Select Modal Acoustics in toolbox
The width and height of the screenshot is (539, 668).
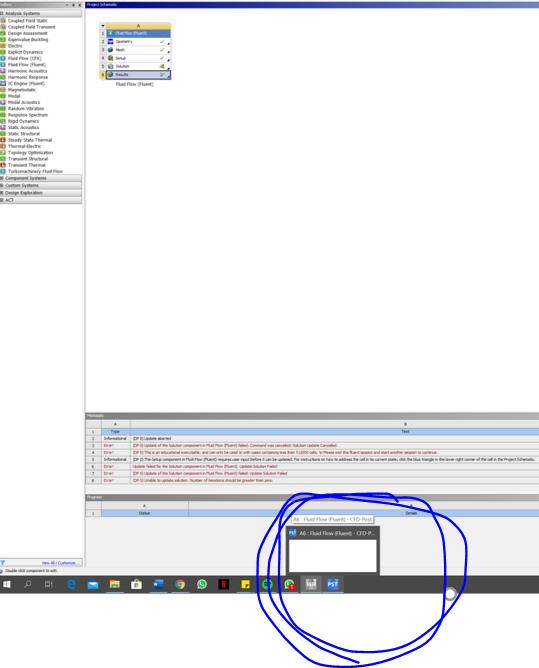[24, 102]
